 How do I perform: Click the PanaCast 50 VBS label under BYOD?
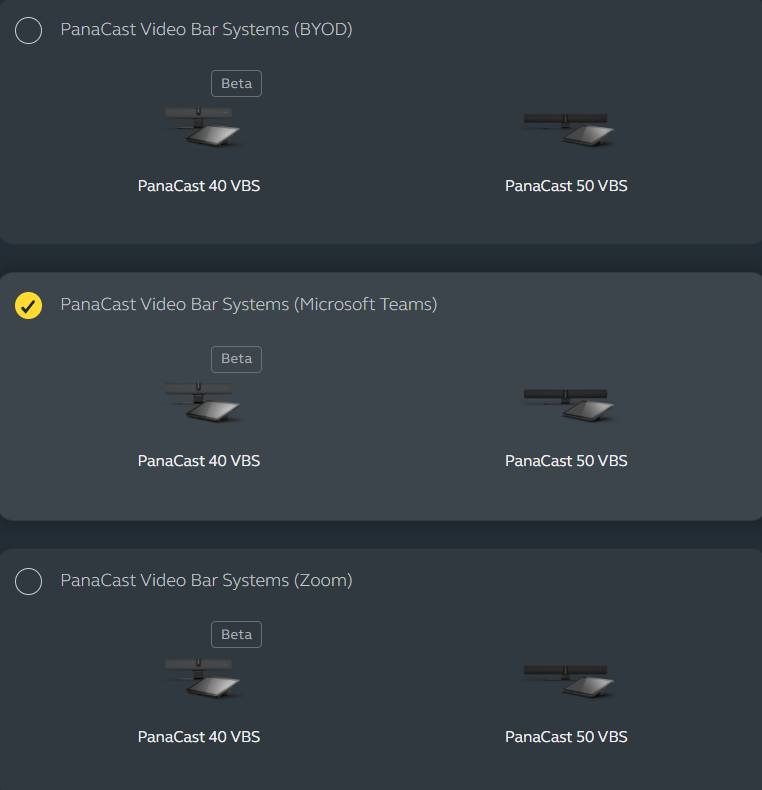coord(566,186)
